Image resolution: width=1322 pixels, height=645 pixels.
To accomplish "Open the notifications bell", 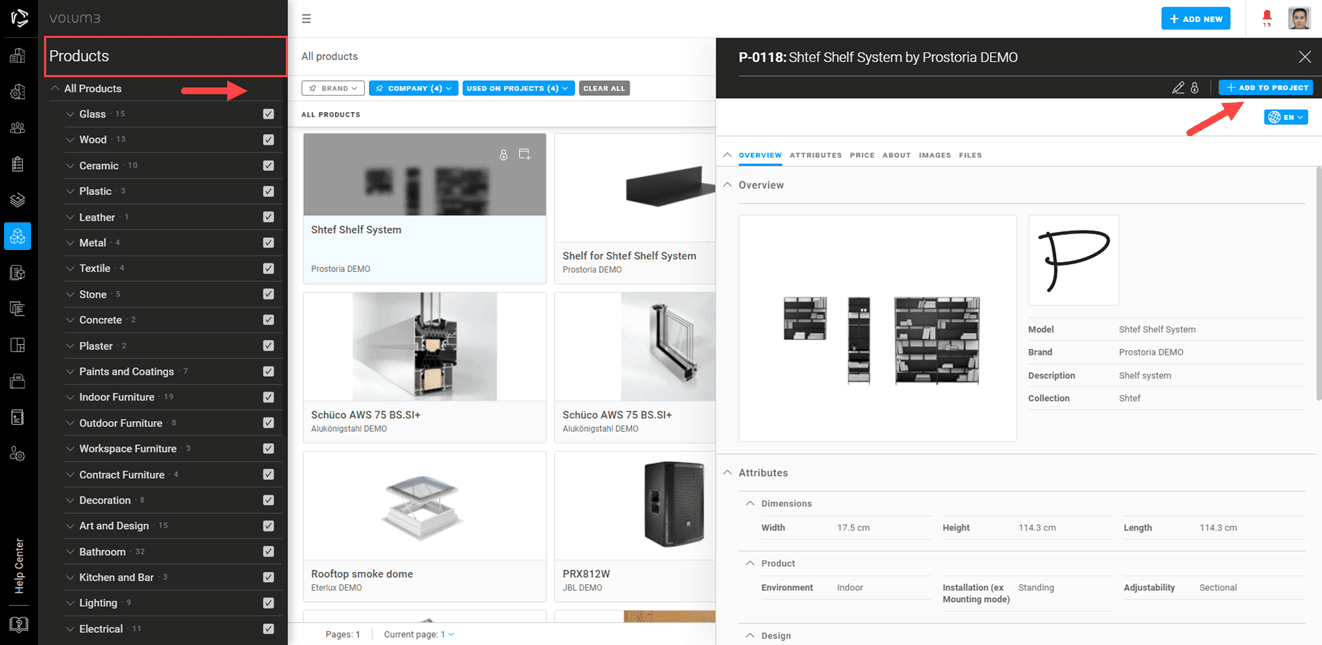I will [x=1267, y=18].
